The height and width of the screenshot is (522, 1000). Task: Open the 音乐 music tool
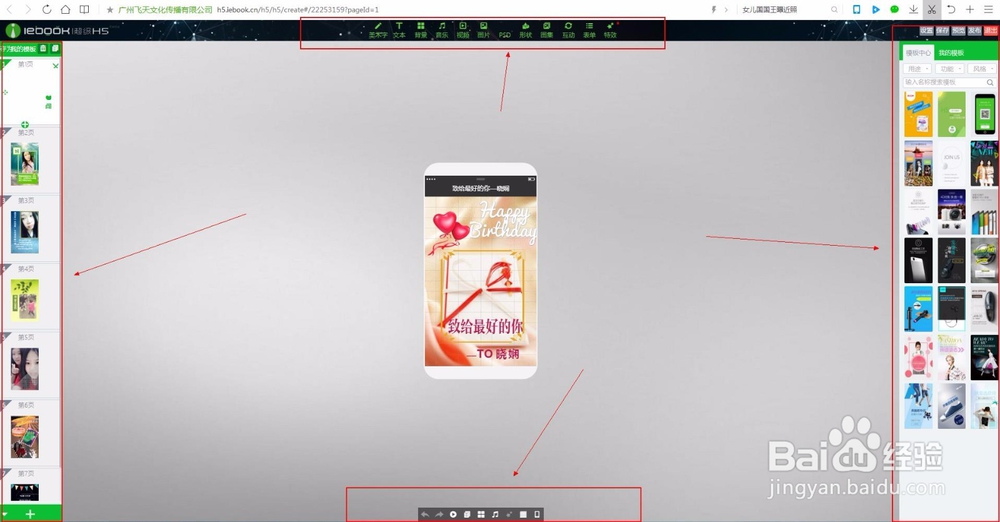click(x=442, y=30)
